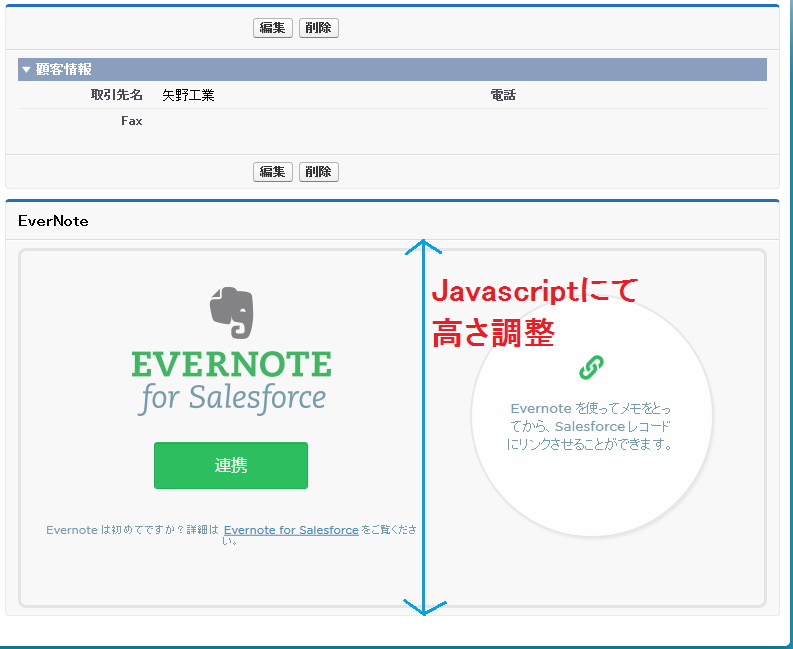Click the 編集 button below Fax row
Image resolution: width=793 pixels, height=649 pixels.
click(273, 172)
